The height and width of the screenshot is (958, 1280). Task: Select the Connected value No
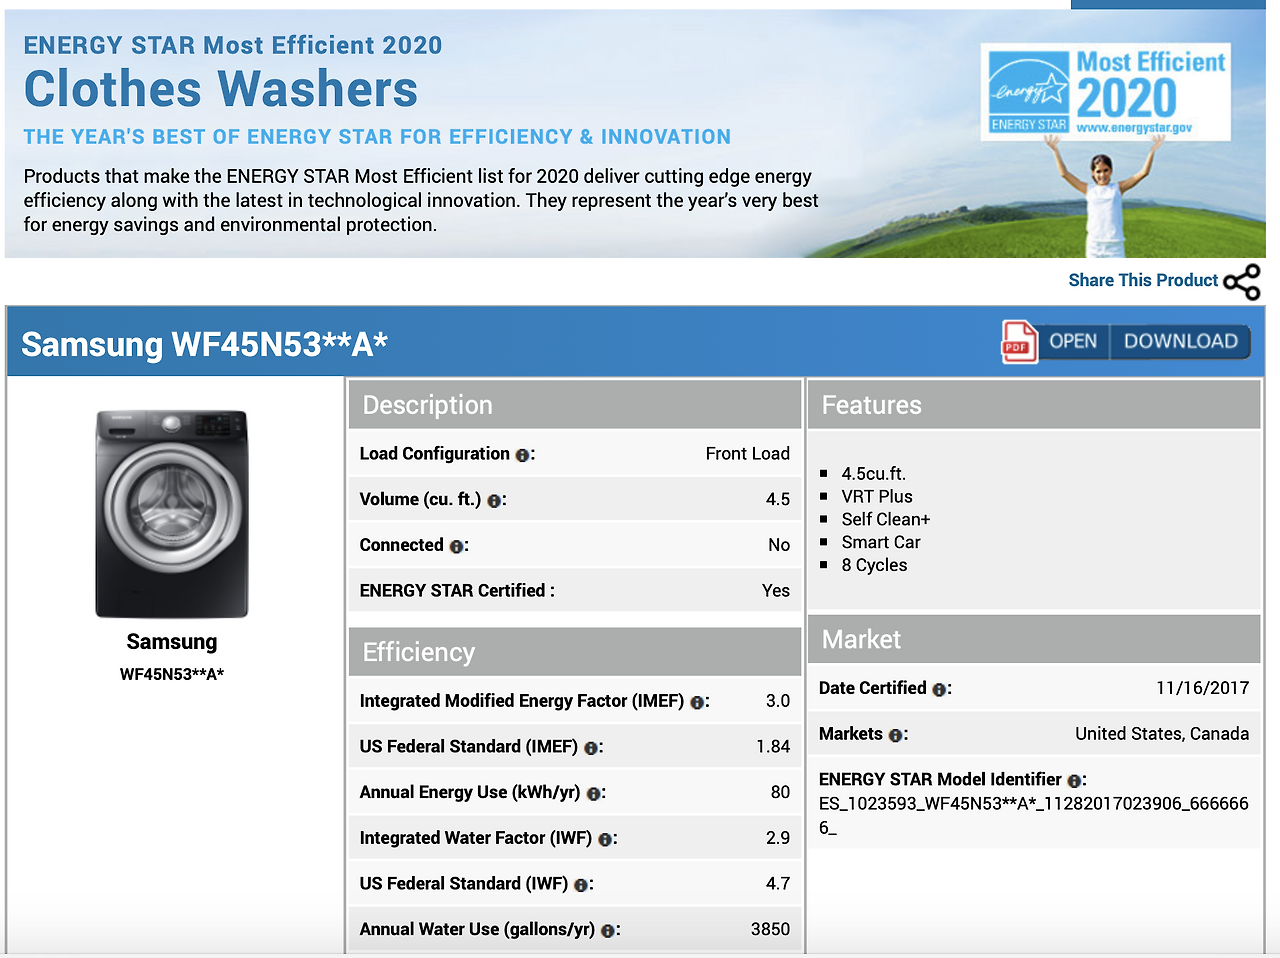[x=779, y=545]
